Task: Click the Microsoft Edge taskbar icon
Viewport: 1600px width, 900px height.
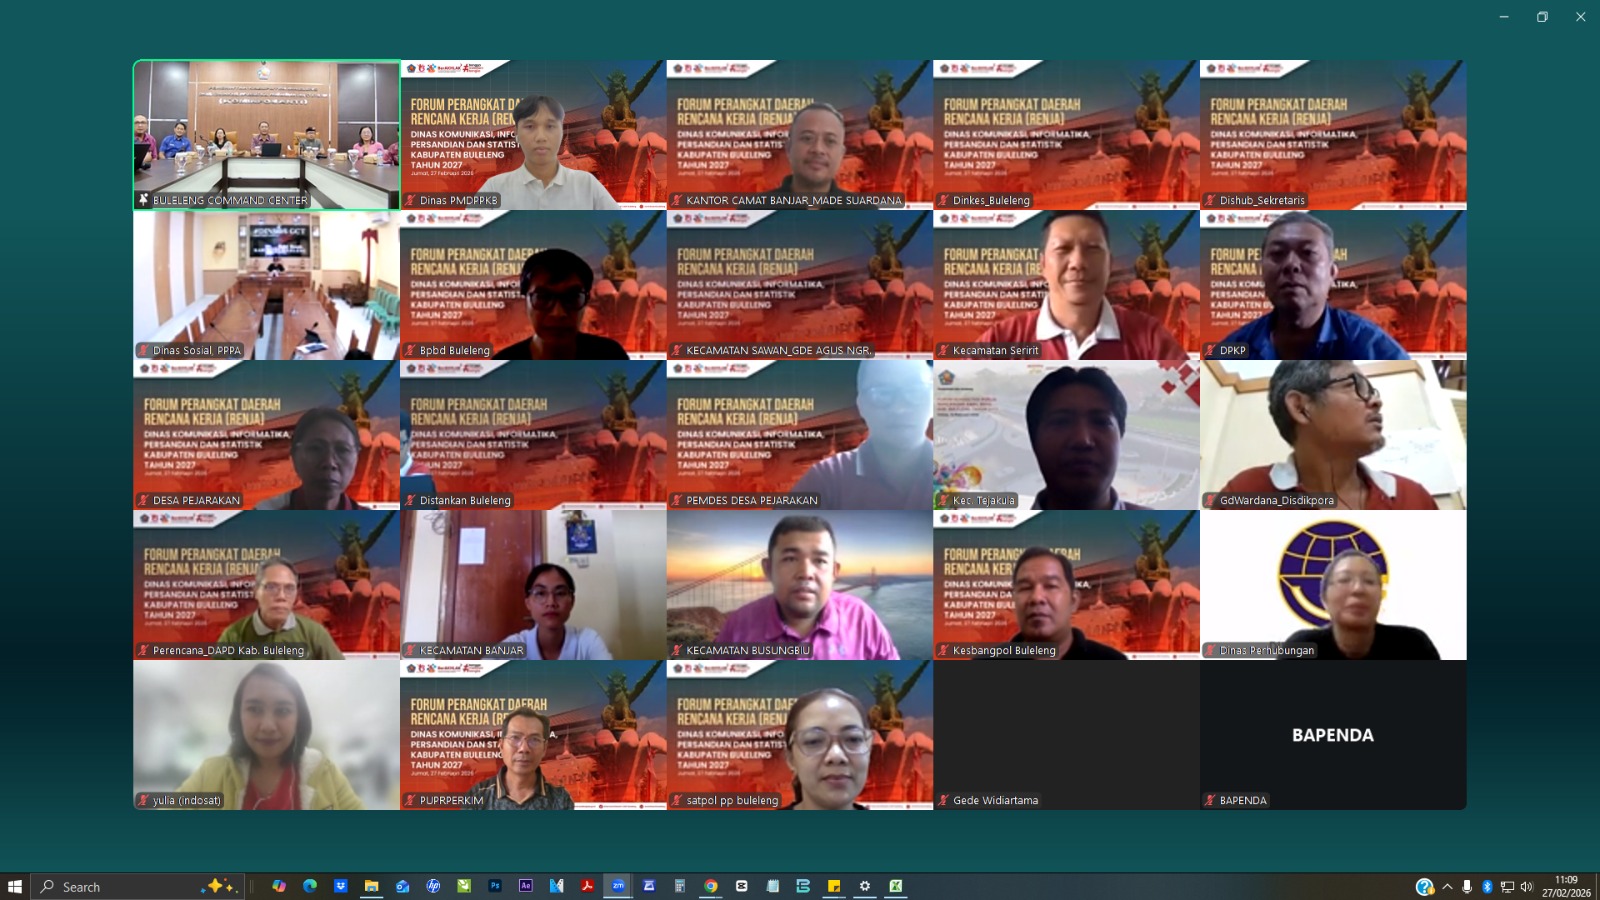Action: coord(310,886)
